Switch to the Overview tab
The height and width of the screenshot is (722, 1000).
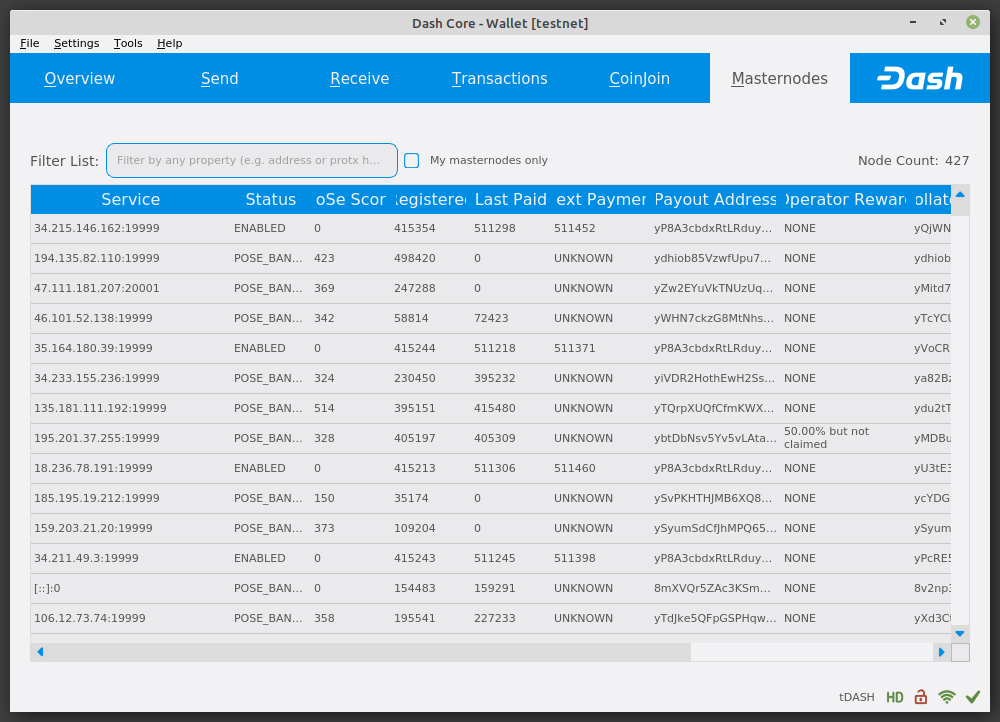(x=80, y=78)
